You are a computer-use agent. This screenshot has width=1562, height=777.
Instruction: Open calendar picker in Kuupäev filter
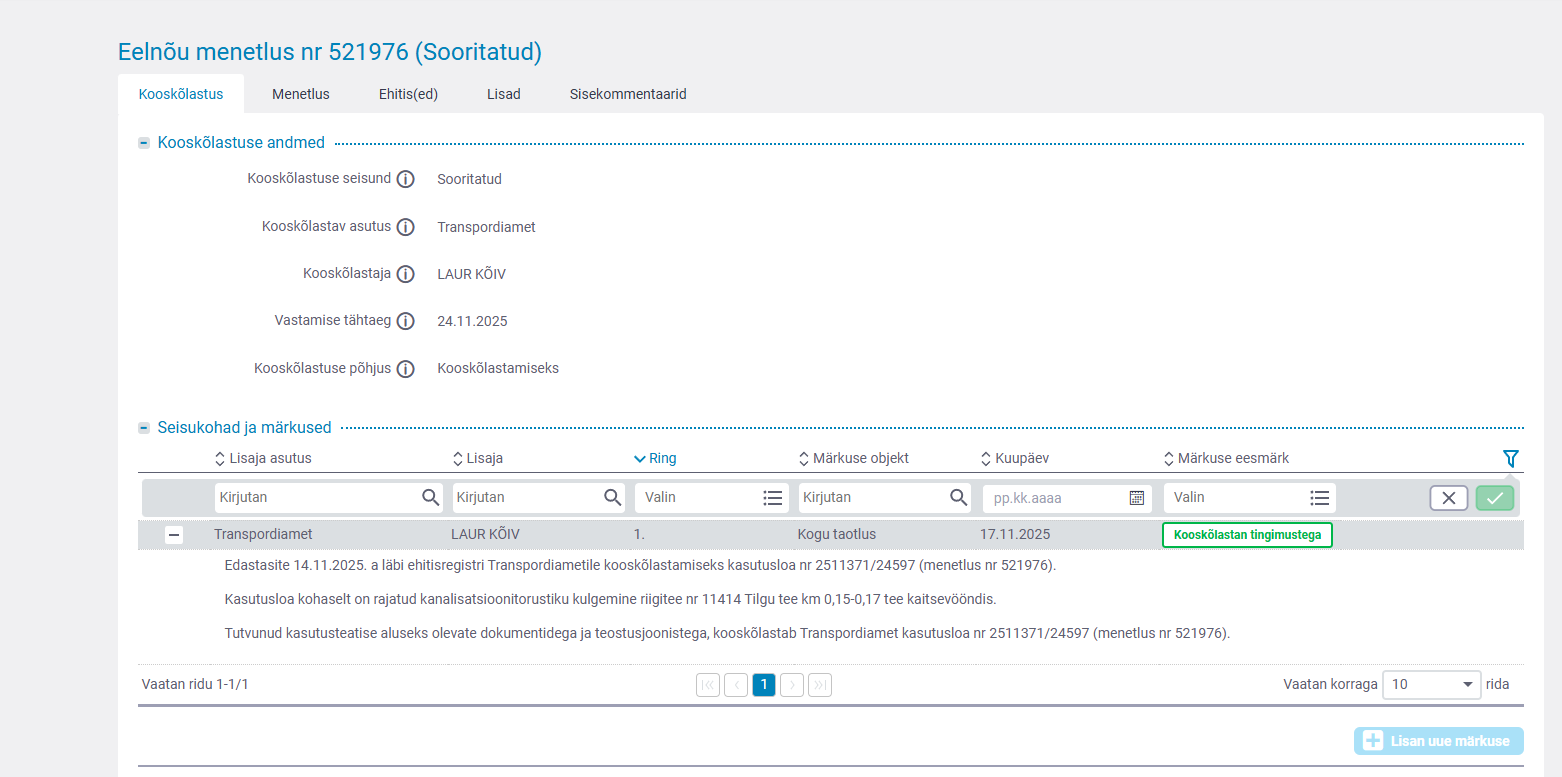pyautogui.click(x=1136, y=498)
